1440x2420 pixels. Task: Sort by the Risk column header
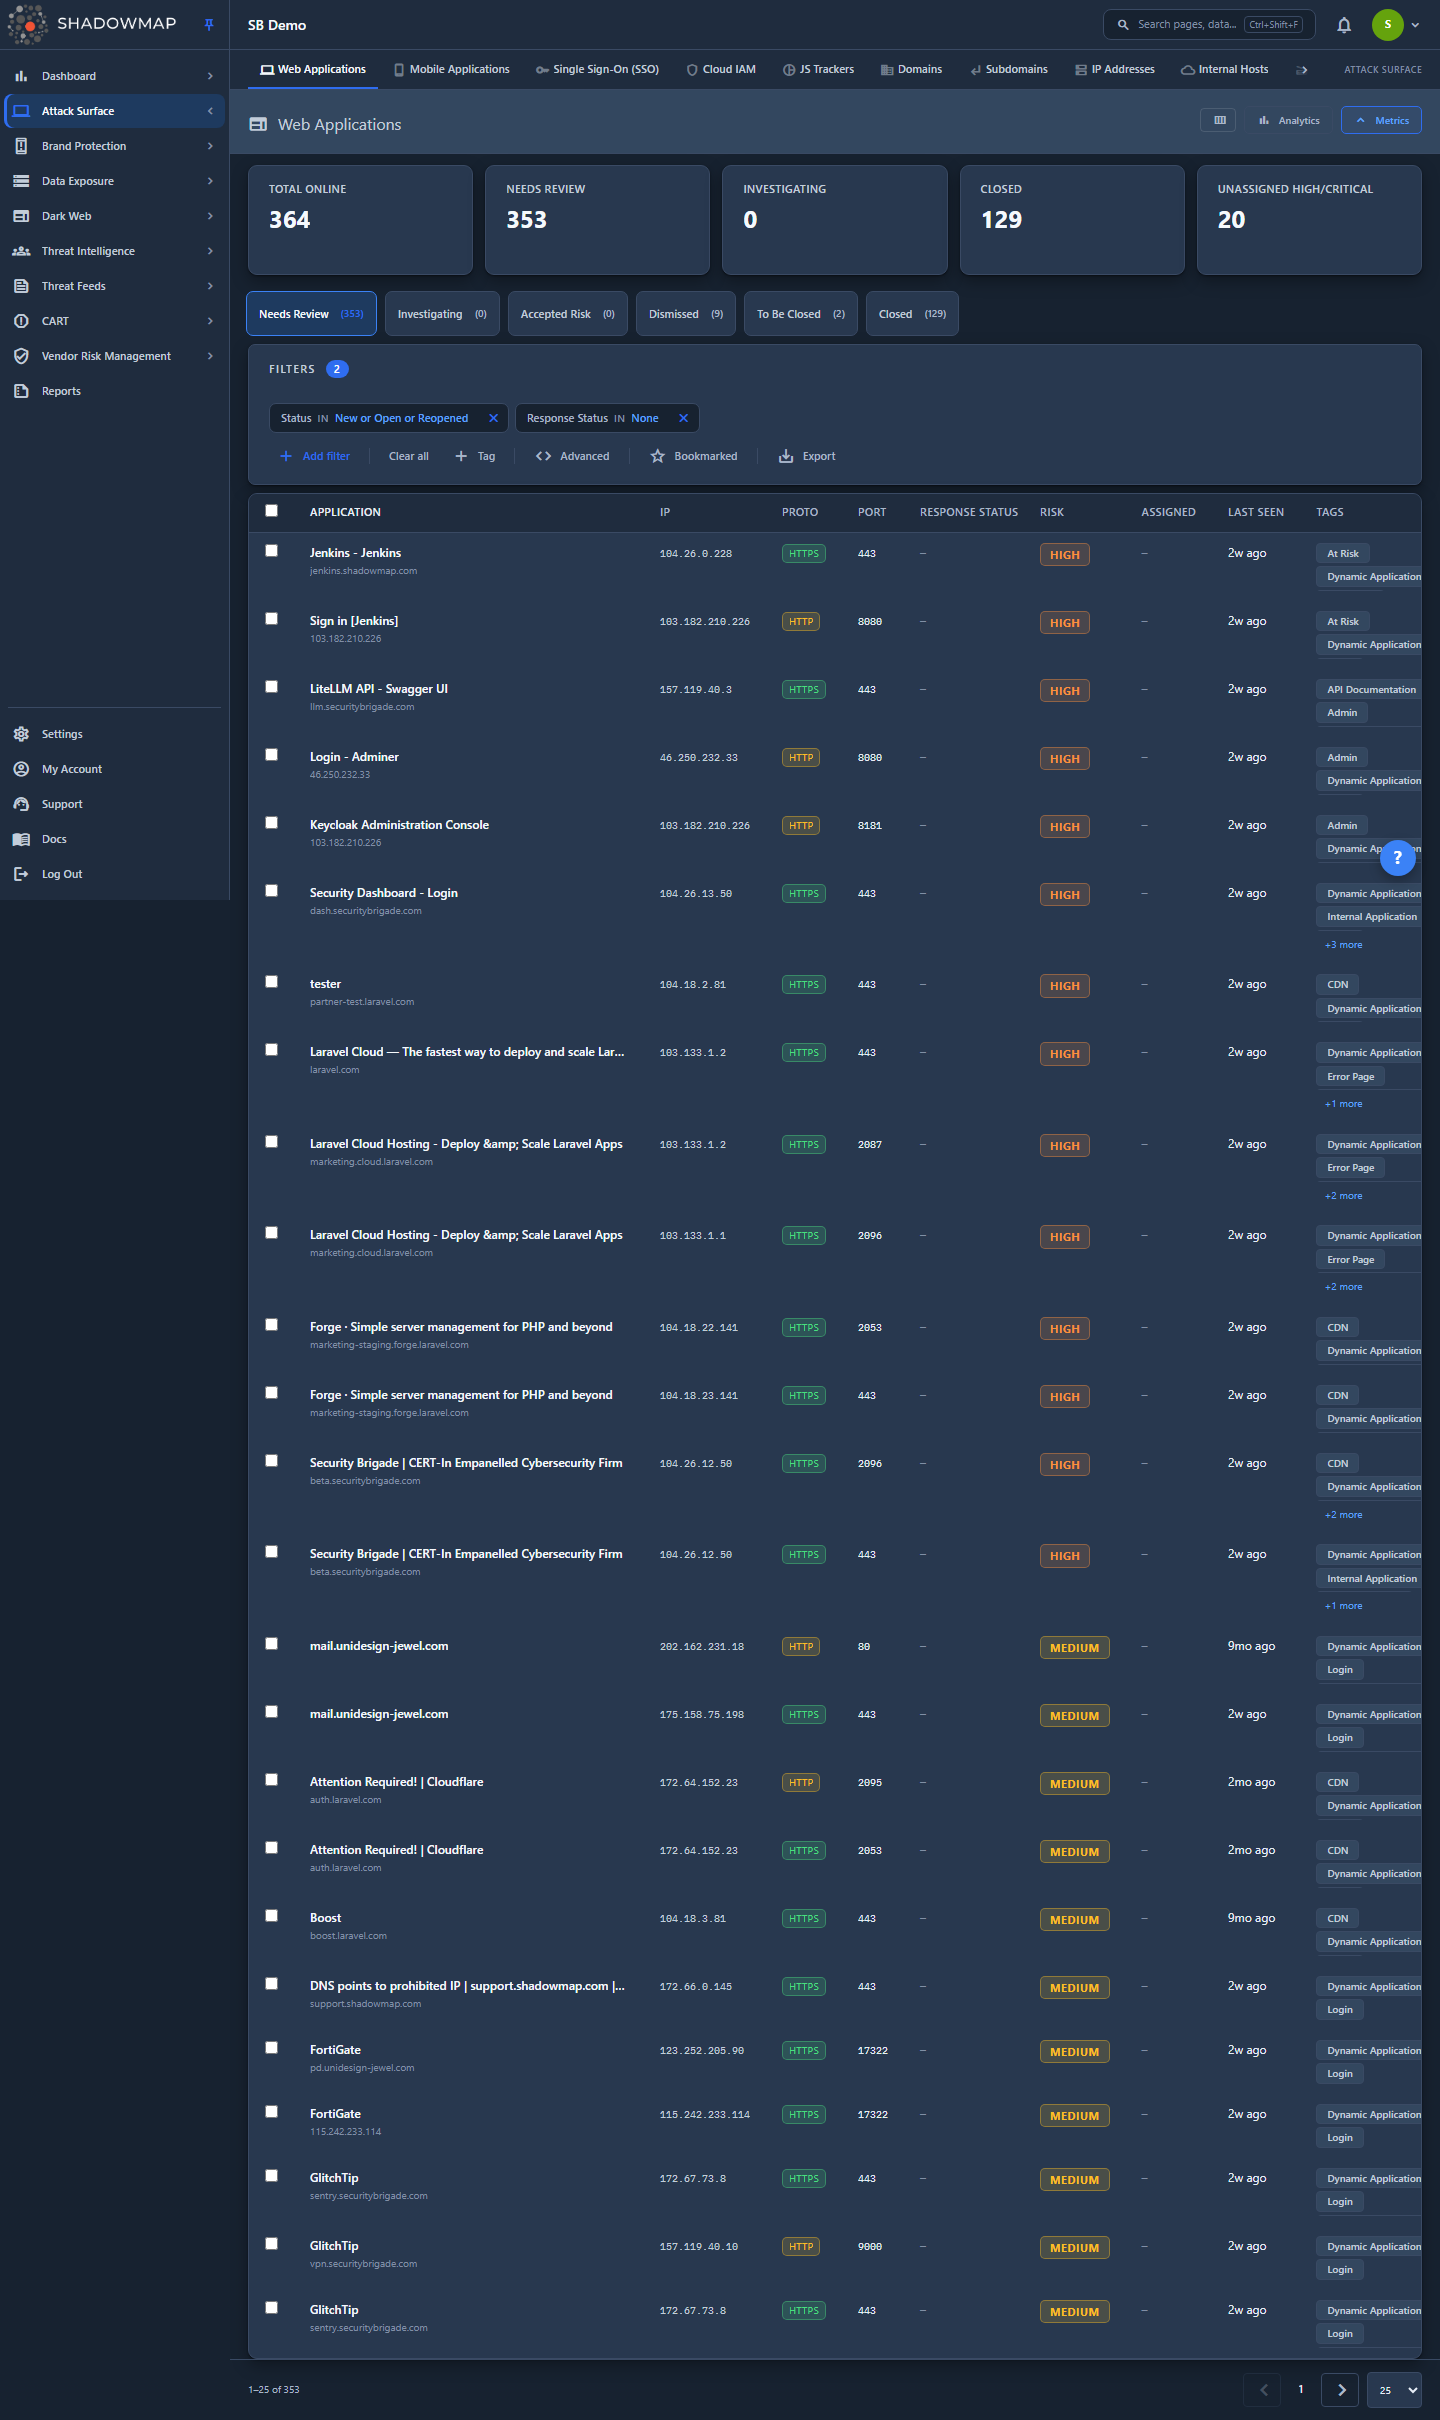(1051, 512)
